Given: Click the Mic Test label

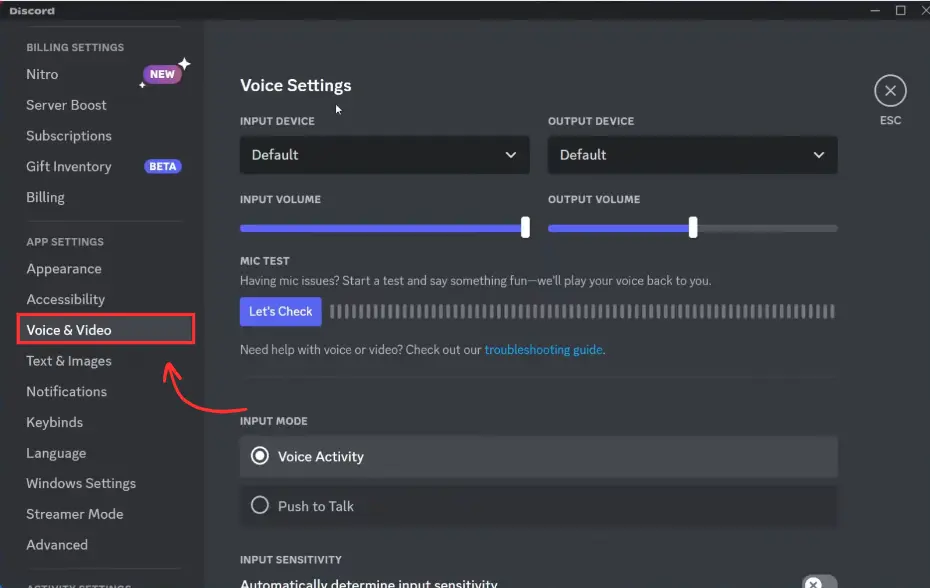Looking at the screenshot, I should tap(265, 261).
